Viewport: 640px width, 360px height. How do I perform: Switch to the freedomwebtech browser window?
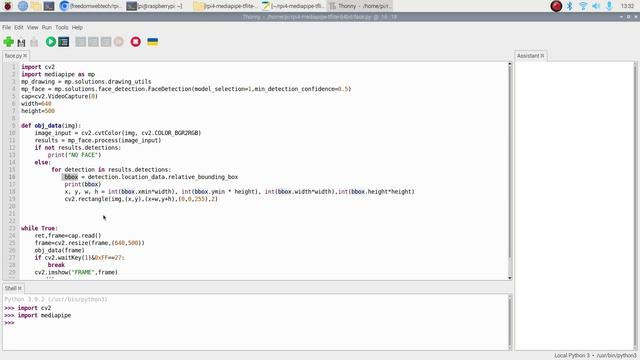click(x=90, y=6)
